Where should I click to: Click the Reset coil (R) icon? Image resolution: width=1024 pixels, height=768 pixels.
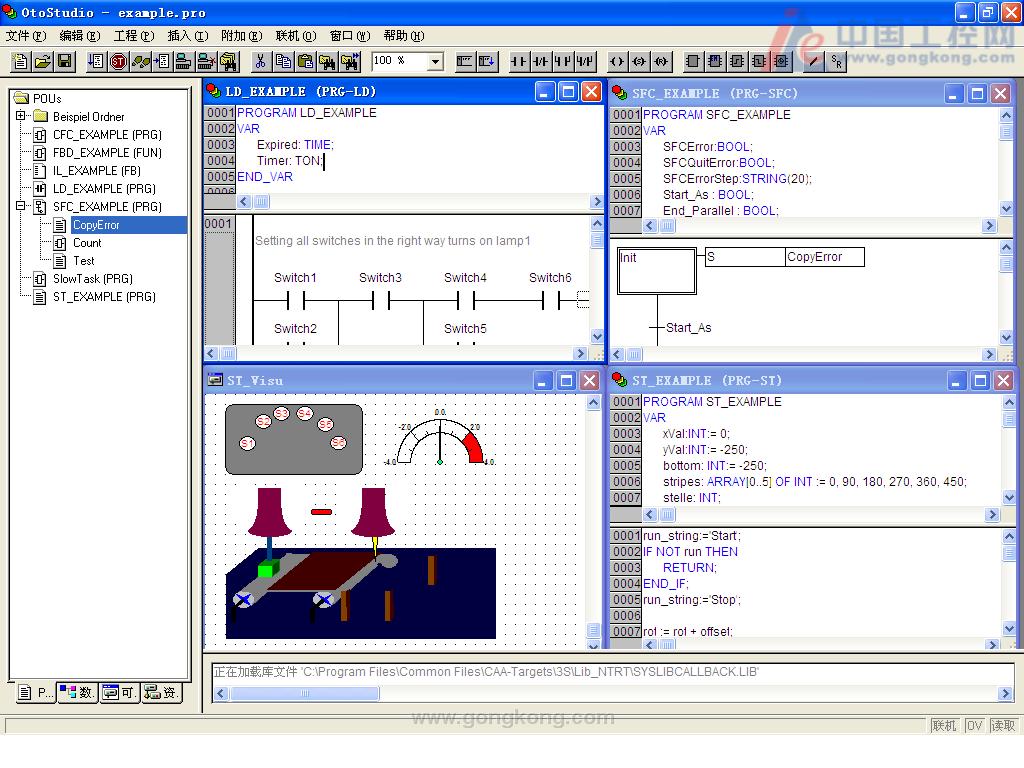click(662, 62)
